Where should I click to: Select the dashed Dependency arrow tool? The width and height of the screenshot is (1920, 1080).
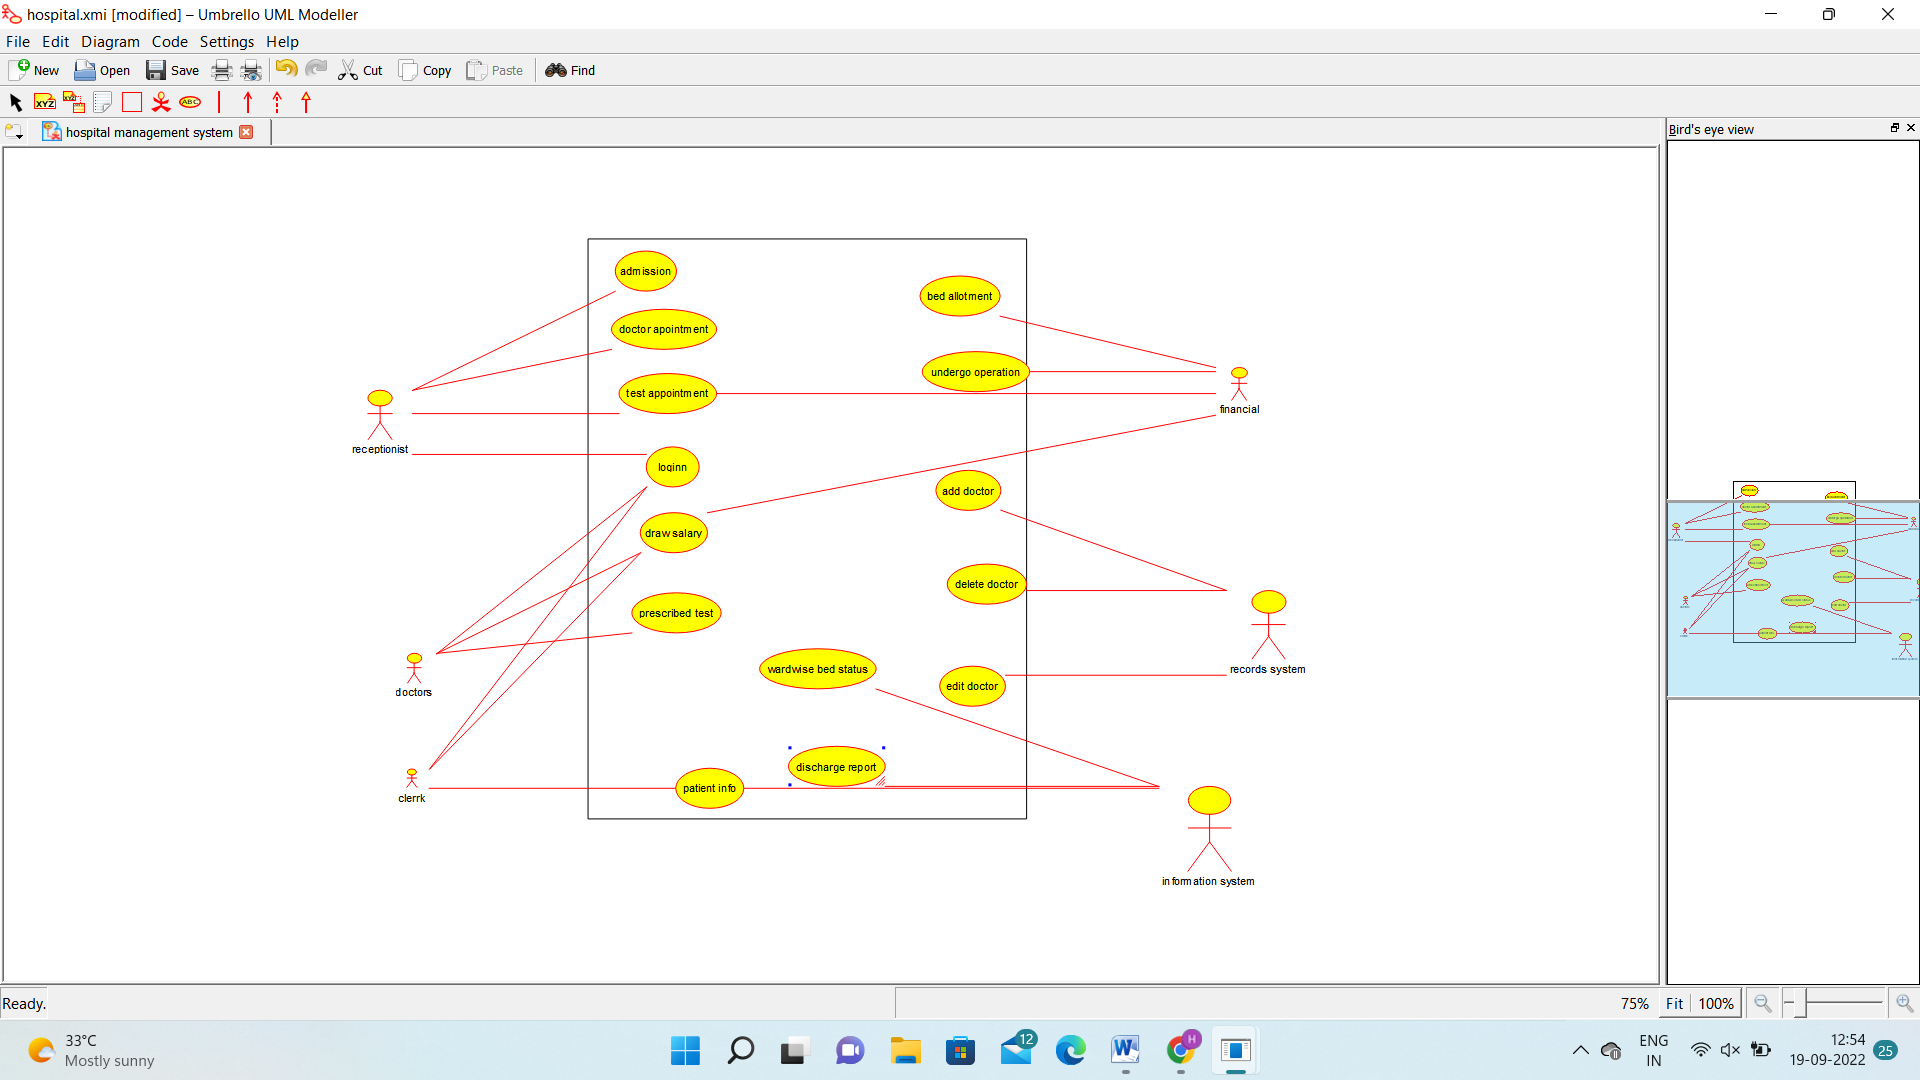tap(277, 102)
